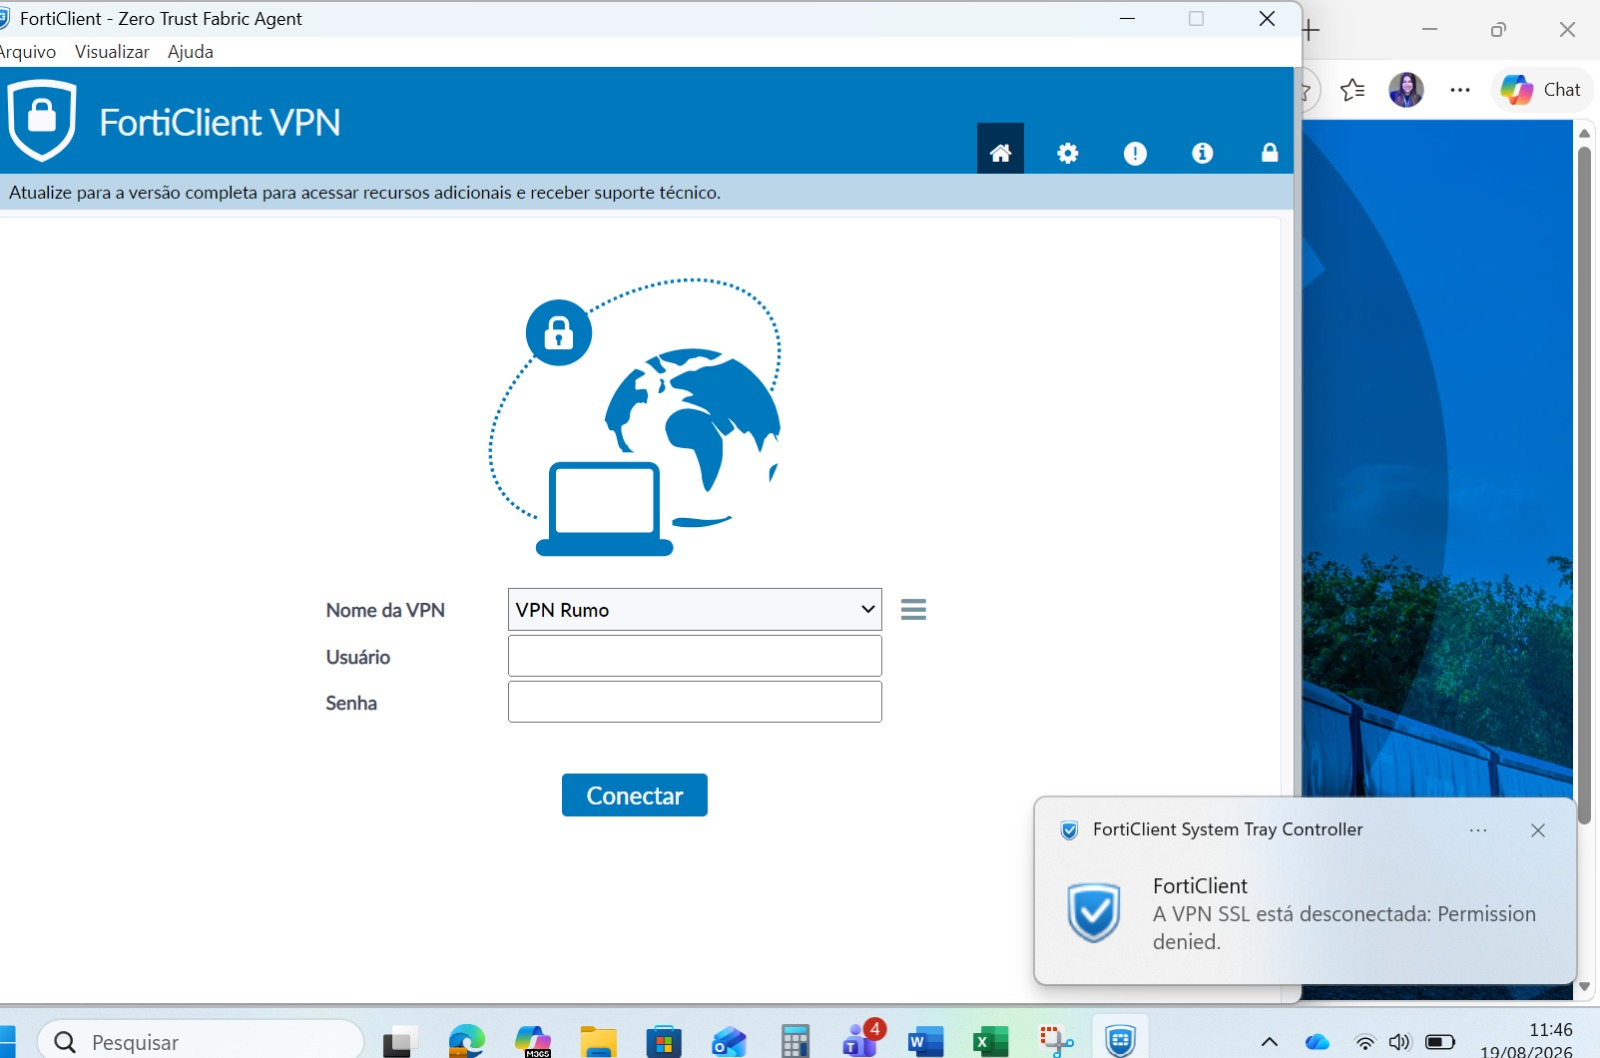This screenshot has height=1058, width=1600.
Task: Click the FortiClient shield logo
Action: point(41,120)
